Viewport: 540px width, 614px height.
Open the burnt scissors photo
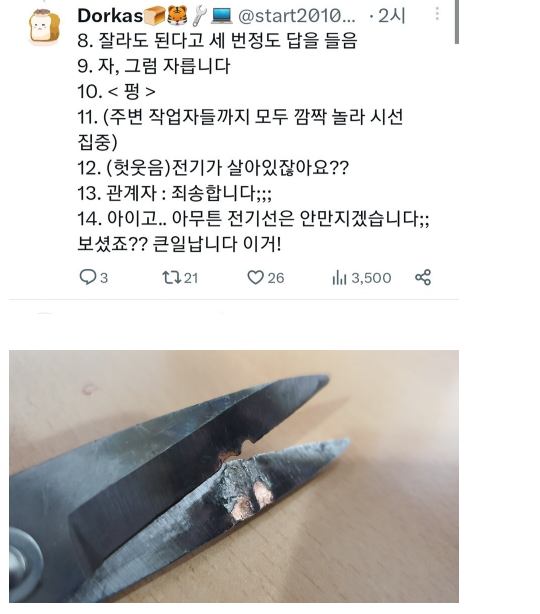[x=234, y=476]
